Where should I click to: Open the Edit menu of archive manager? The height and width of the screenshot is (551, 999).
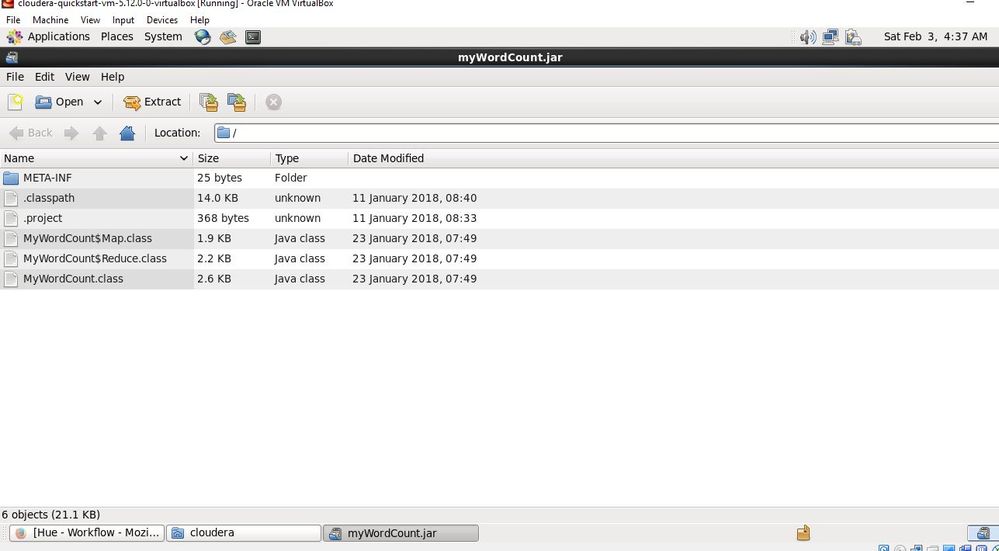(44, 76)
